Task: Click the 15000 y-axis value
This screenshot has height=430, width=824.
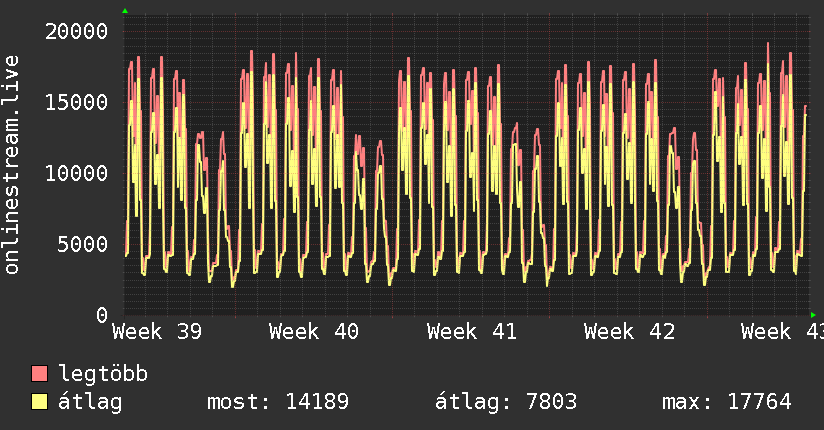Action: point(76,103)
